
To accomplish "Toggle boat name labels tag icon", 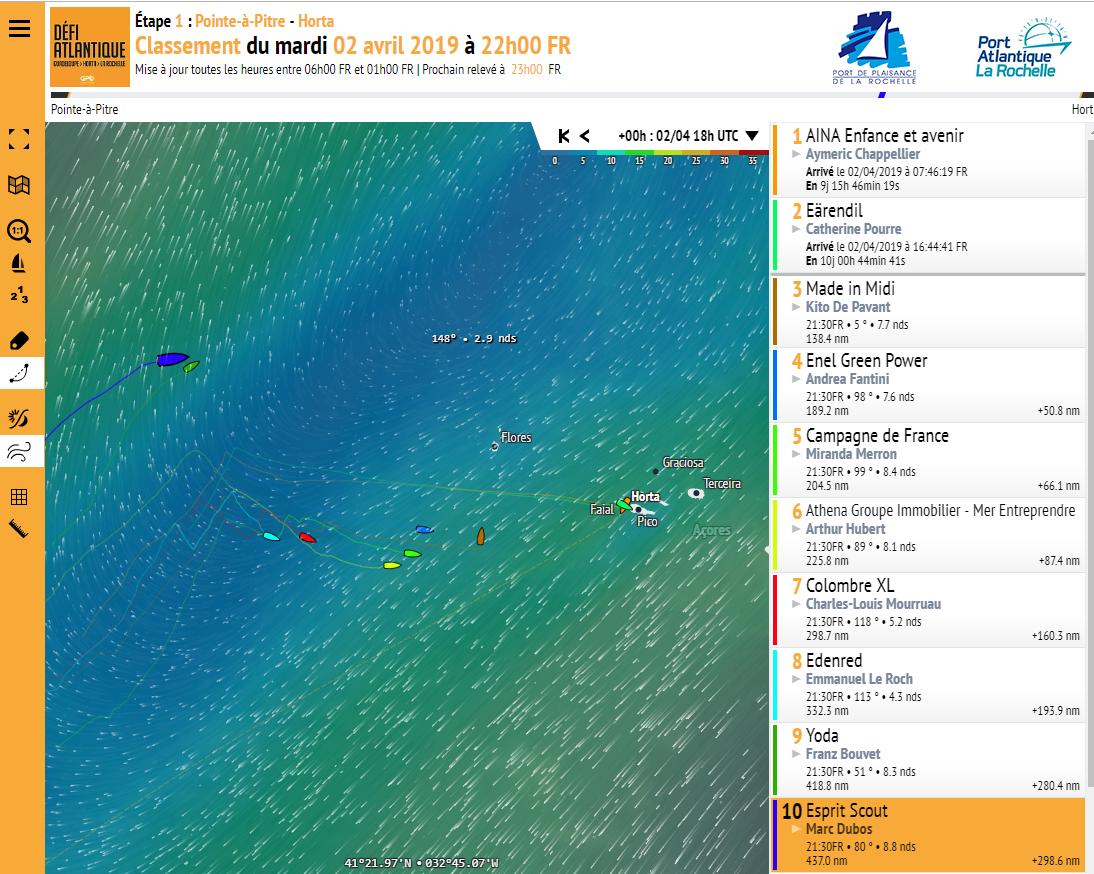I will coord(19,340).
